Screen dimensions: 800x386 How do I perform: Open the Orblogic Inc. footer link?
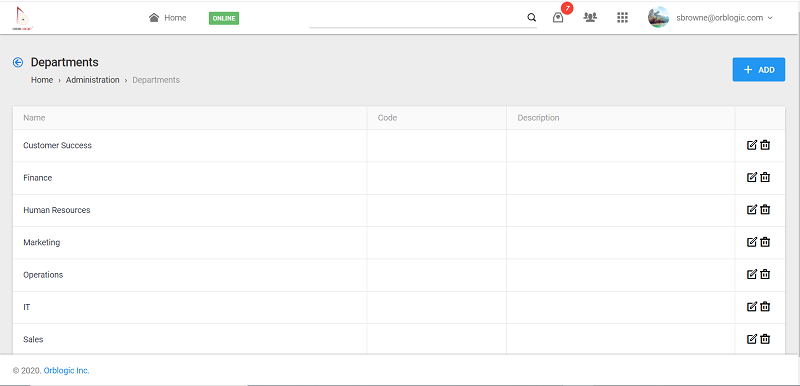[66, 371]
